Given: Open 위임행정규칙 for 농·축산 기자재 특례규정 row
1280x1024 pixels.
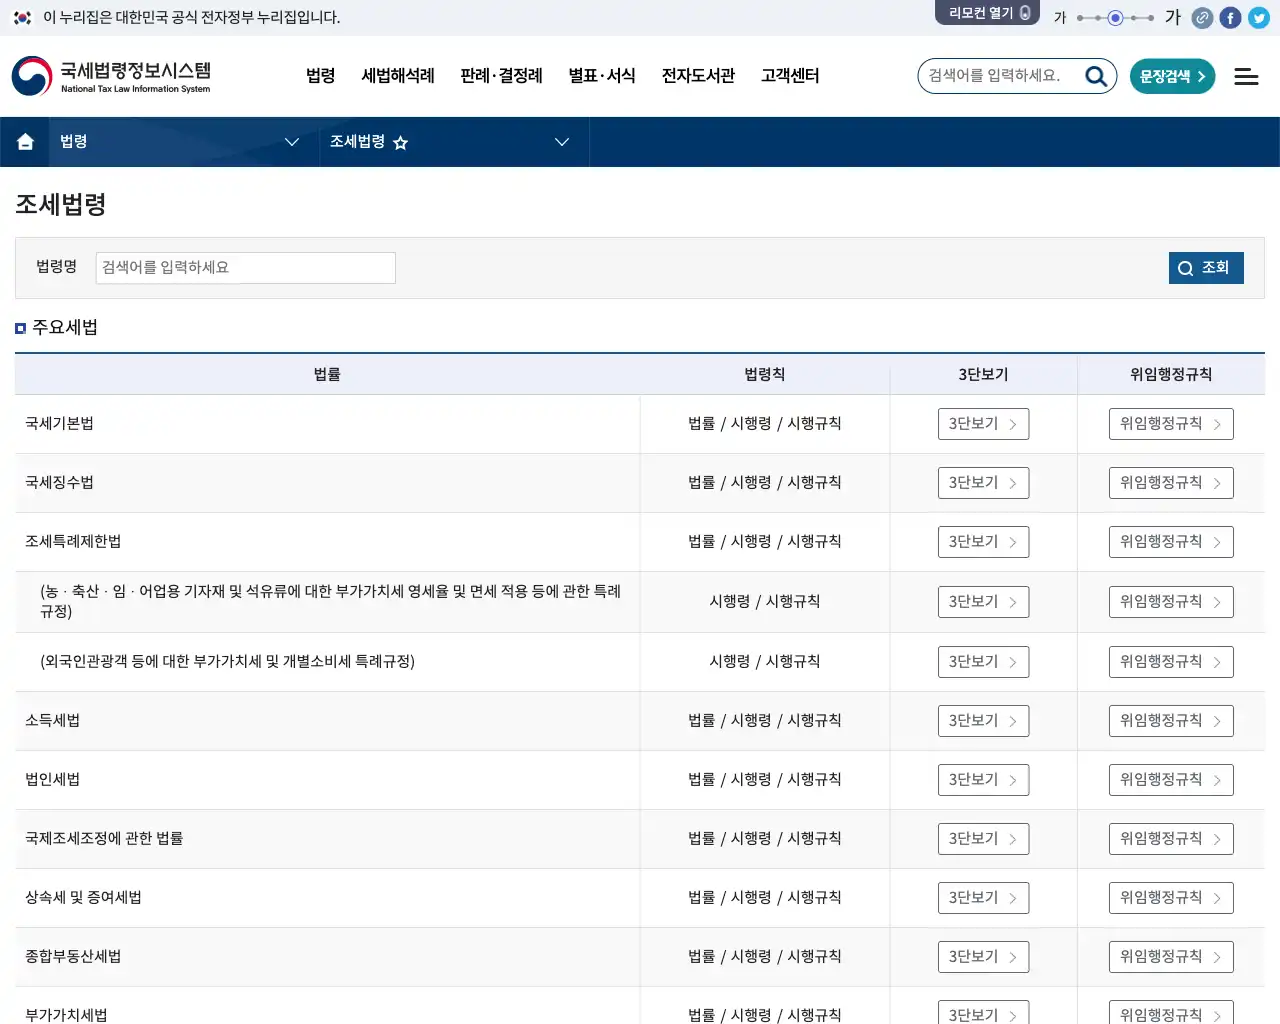Looking at the screenshot, I should click(x=1171, y=602).
